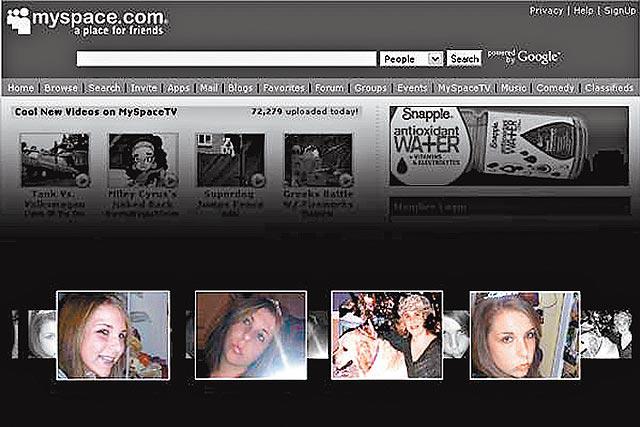Open Events in navigation bar
This screenshot has height=427, width=640.
(x=412, y=88)
